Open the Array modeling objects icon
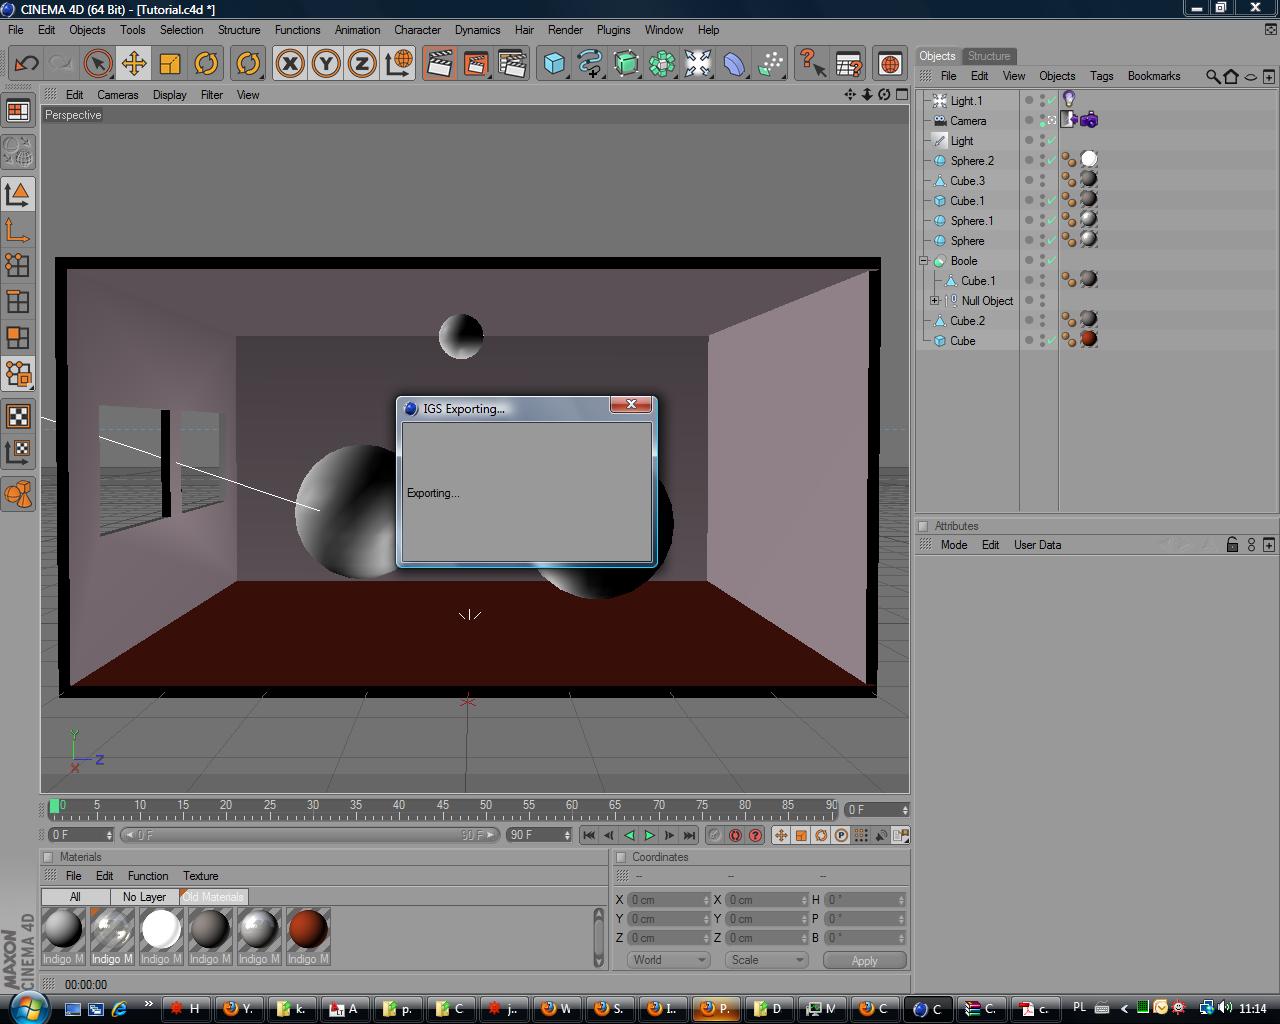This screenshot has width=1280, height=1024. tap(662, 64)
